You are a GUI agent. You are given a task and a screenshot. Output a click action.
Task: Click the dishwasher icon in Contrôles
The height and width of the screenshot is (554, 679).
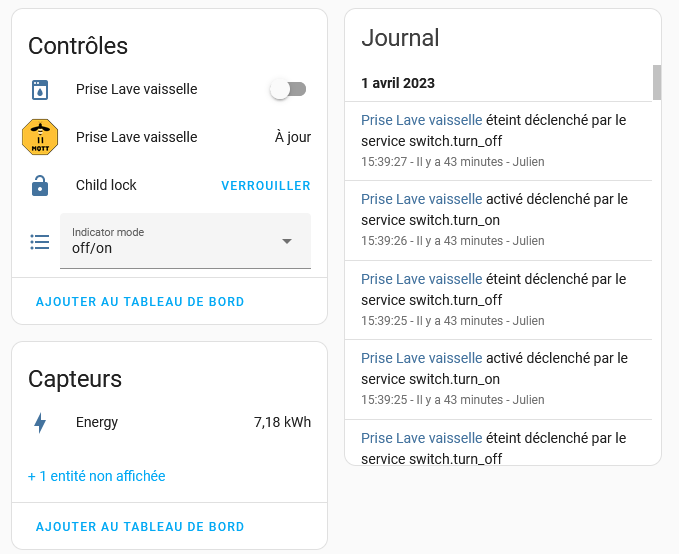[40, 89]
